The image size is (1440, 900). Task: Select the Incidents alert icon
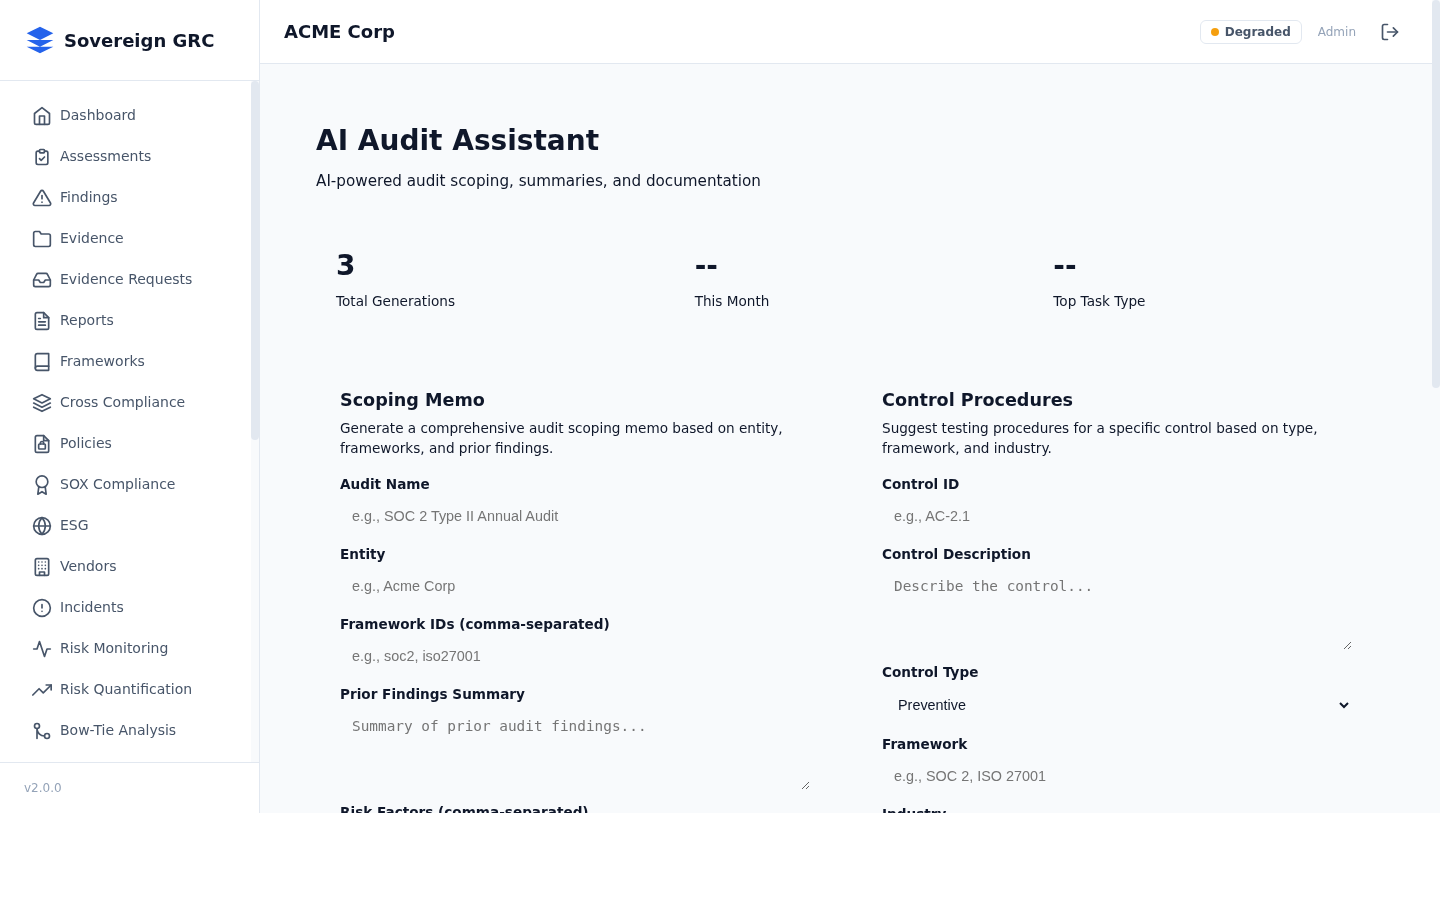tap(42, 607)
